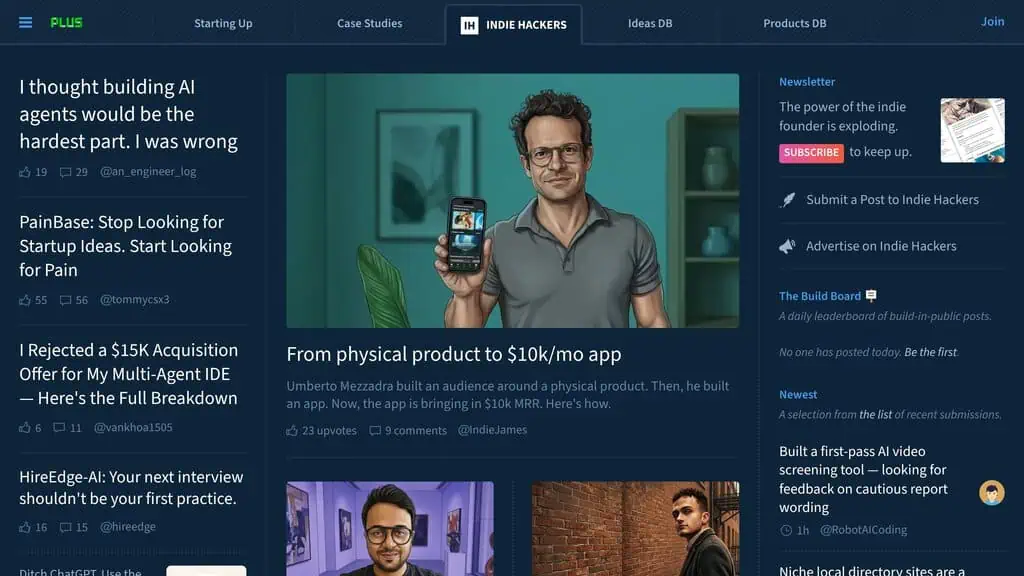The width and height of the screenshot is (1024, 576).
Task: Visit @hireedge profile
Action: click(127, 526)
